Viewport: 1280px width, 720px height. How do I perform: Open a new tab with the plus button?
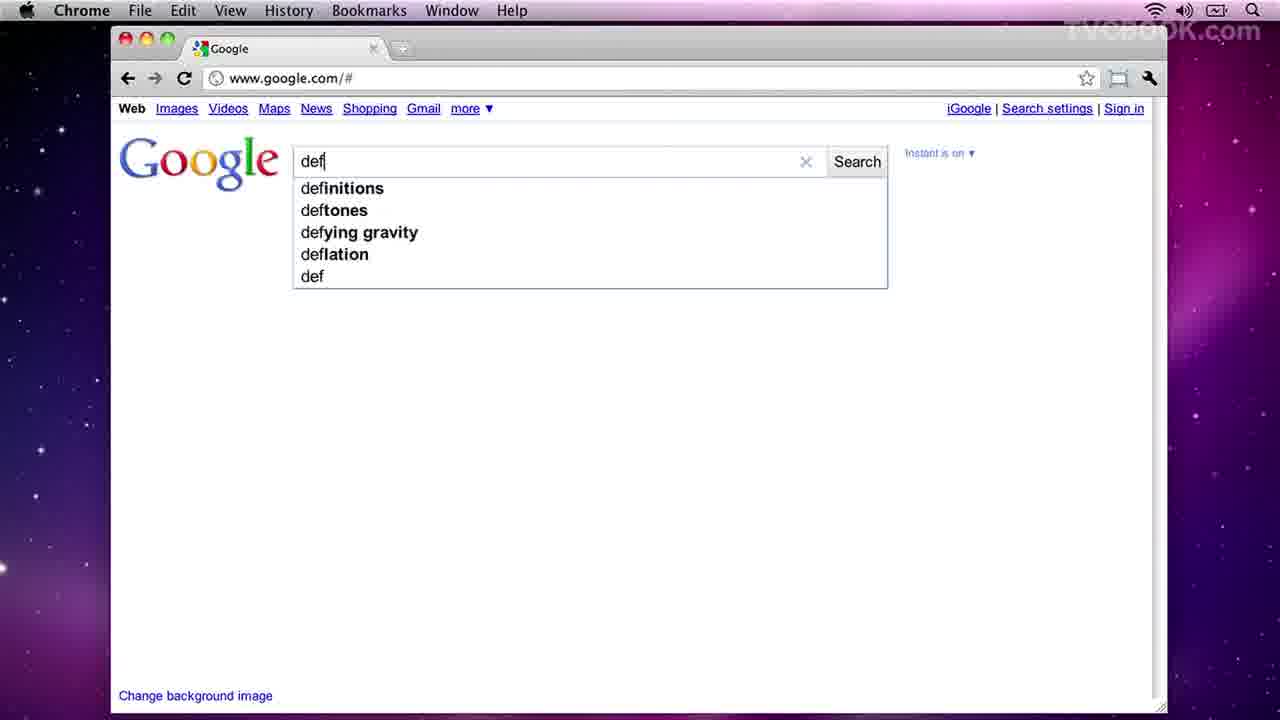(402, 48)
